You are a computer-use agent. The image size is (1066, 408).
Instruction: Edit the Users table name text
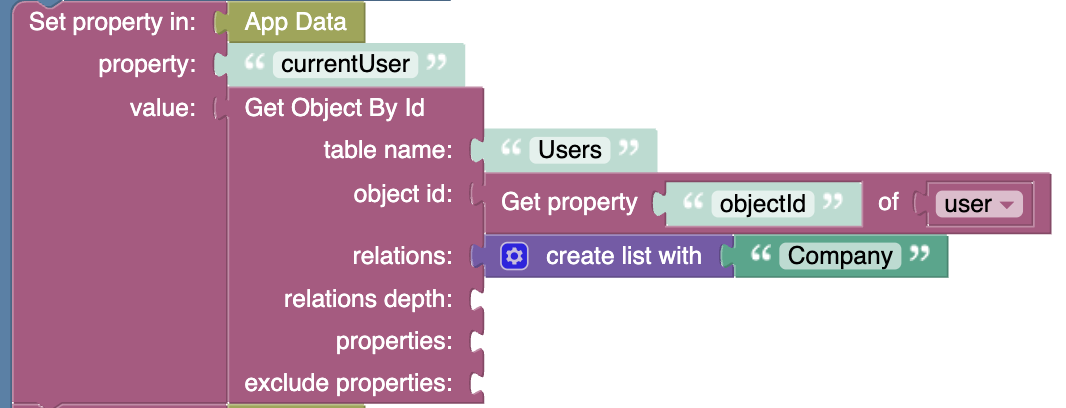tap(570, 150)
